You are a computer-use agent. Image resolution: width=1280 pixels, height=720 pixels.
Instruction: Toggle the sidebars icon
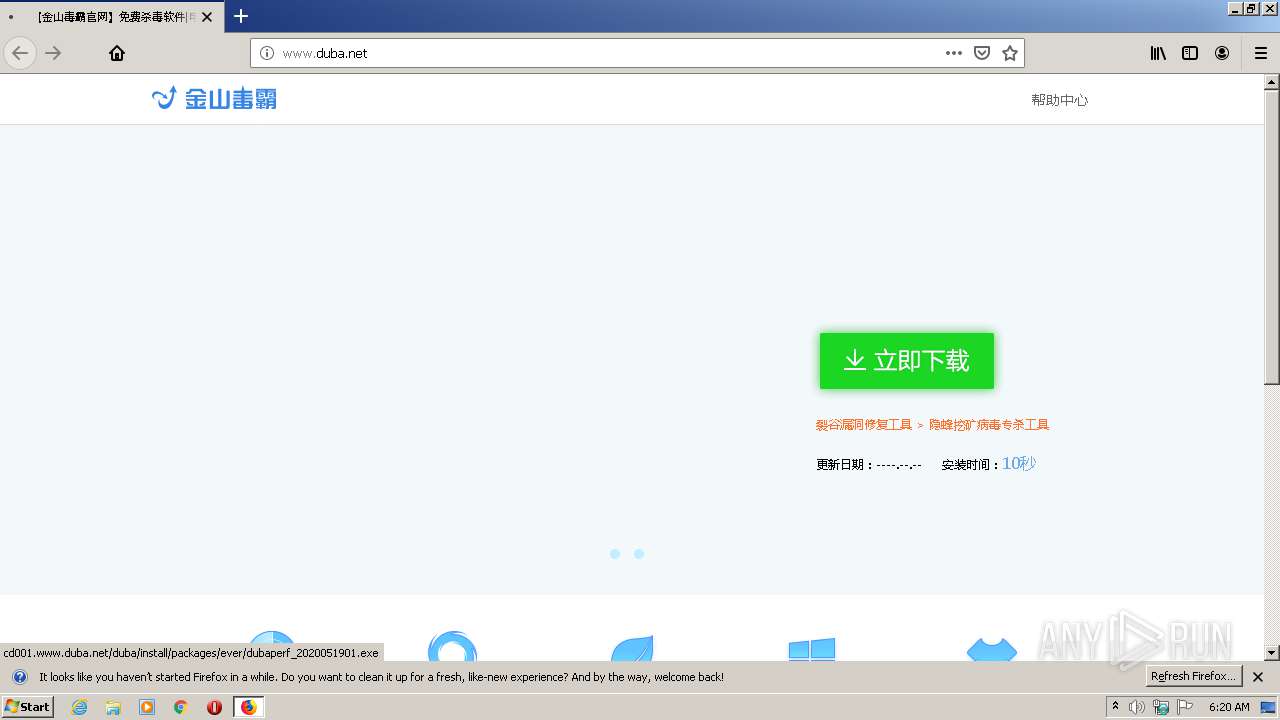pos(1190,53)
